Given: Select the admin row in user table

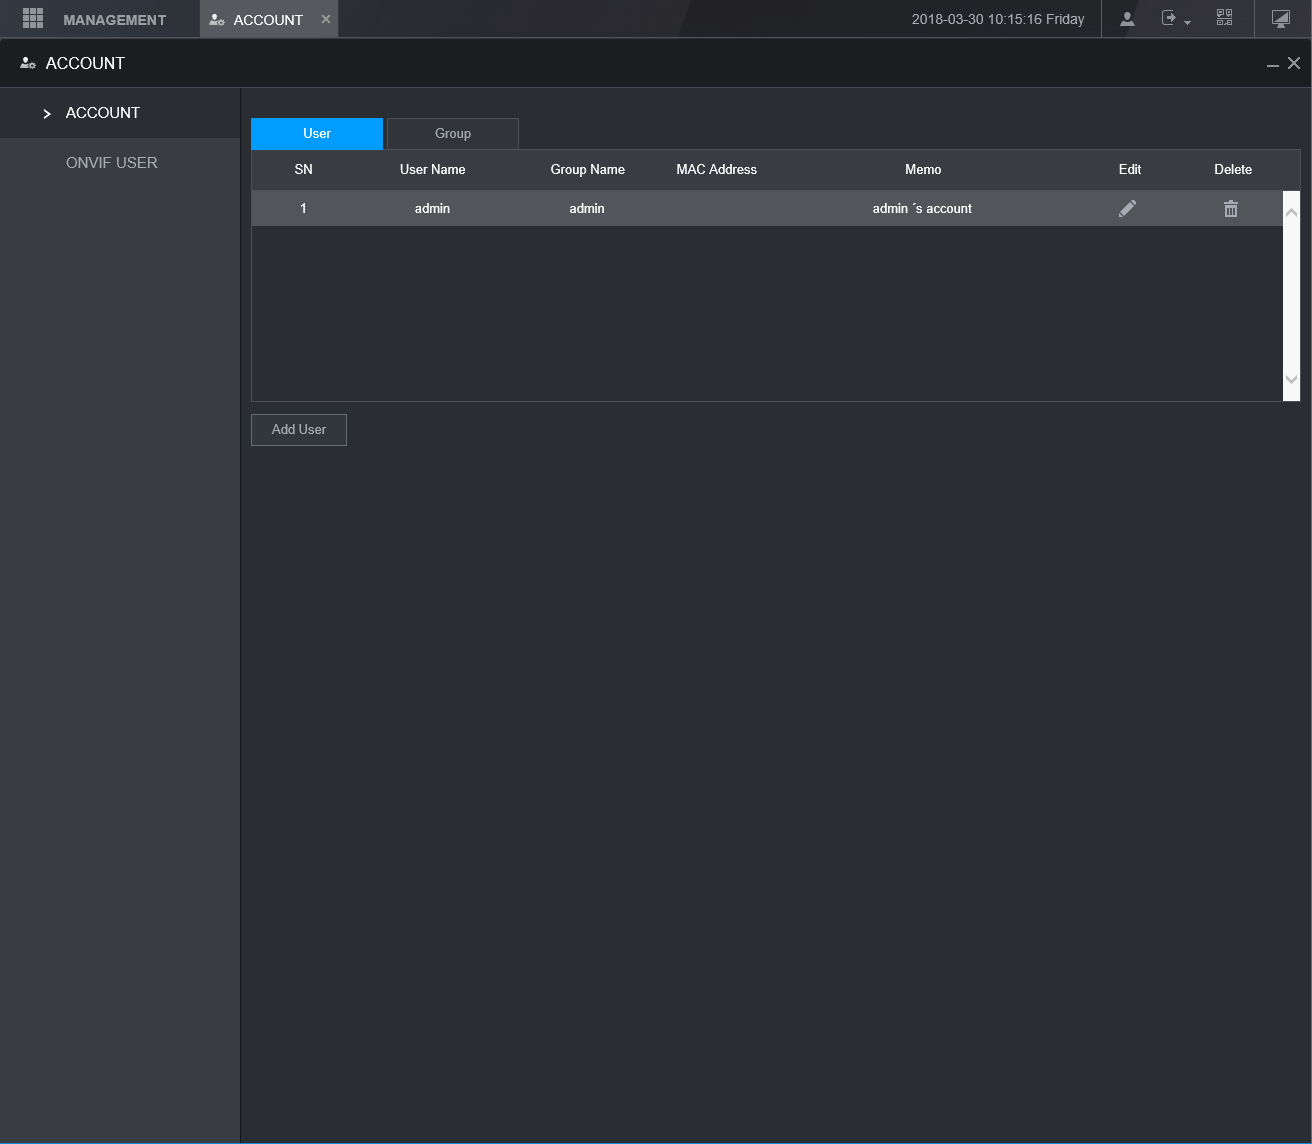Looking at the screenshot, I should [x=767, y=208].
